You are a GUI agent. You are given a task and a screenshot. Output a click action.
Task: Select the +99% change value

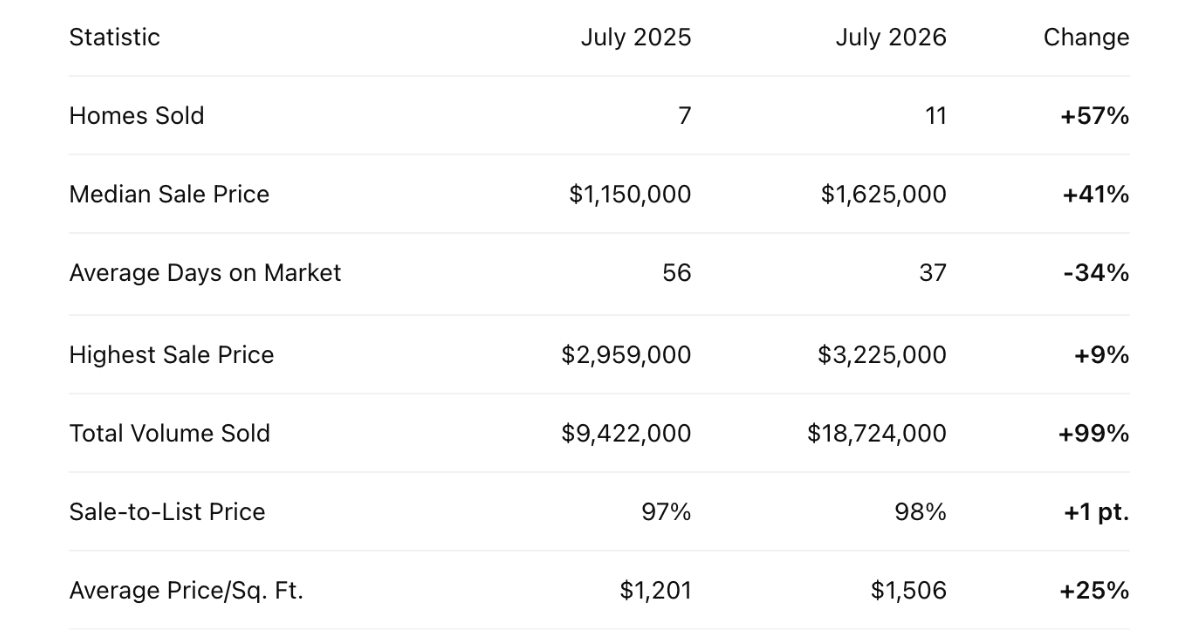[1094, 433]
